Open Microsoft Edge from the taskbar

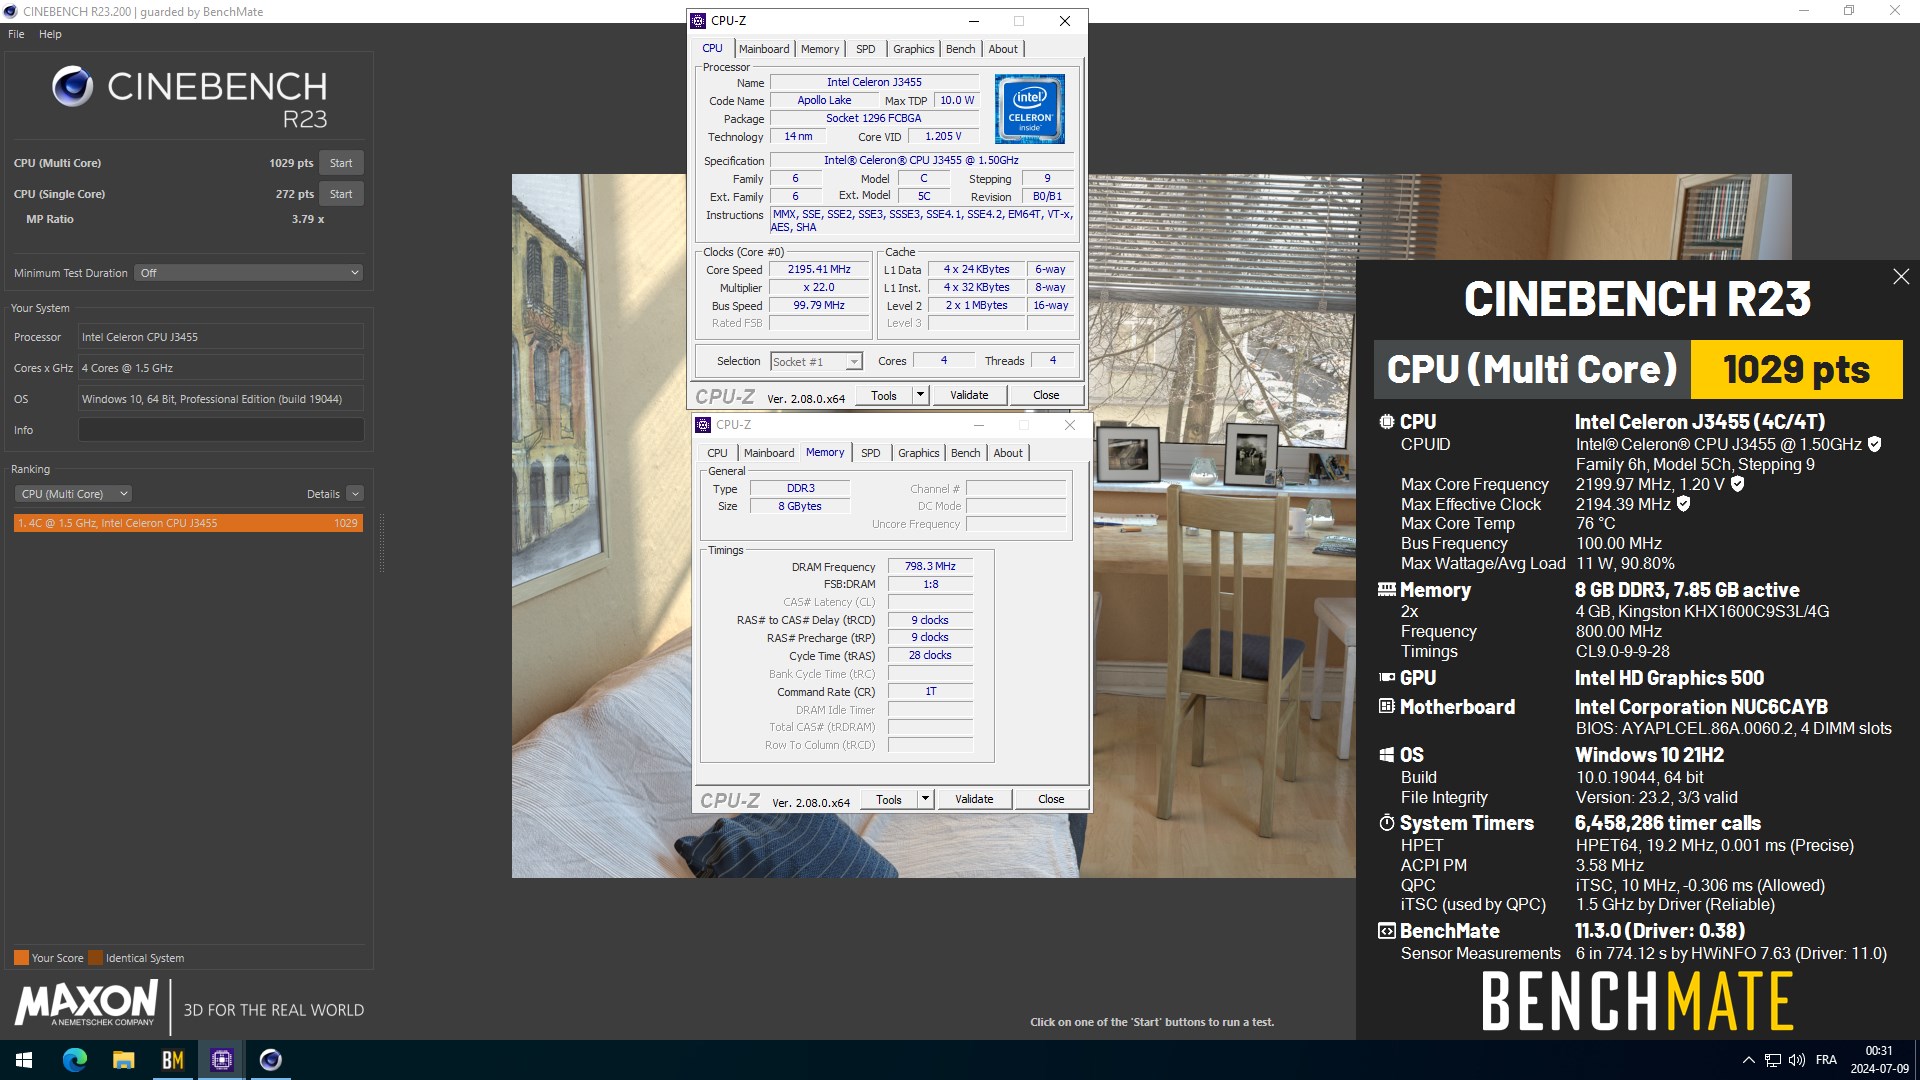[x=75, y=1060]
